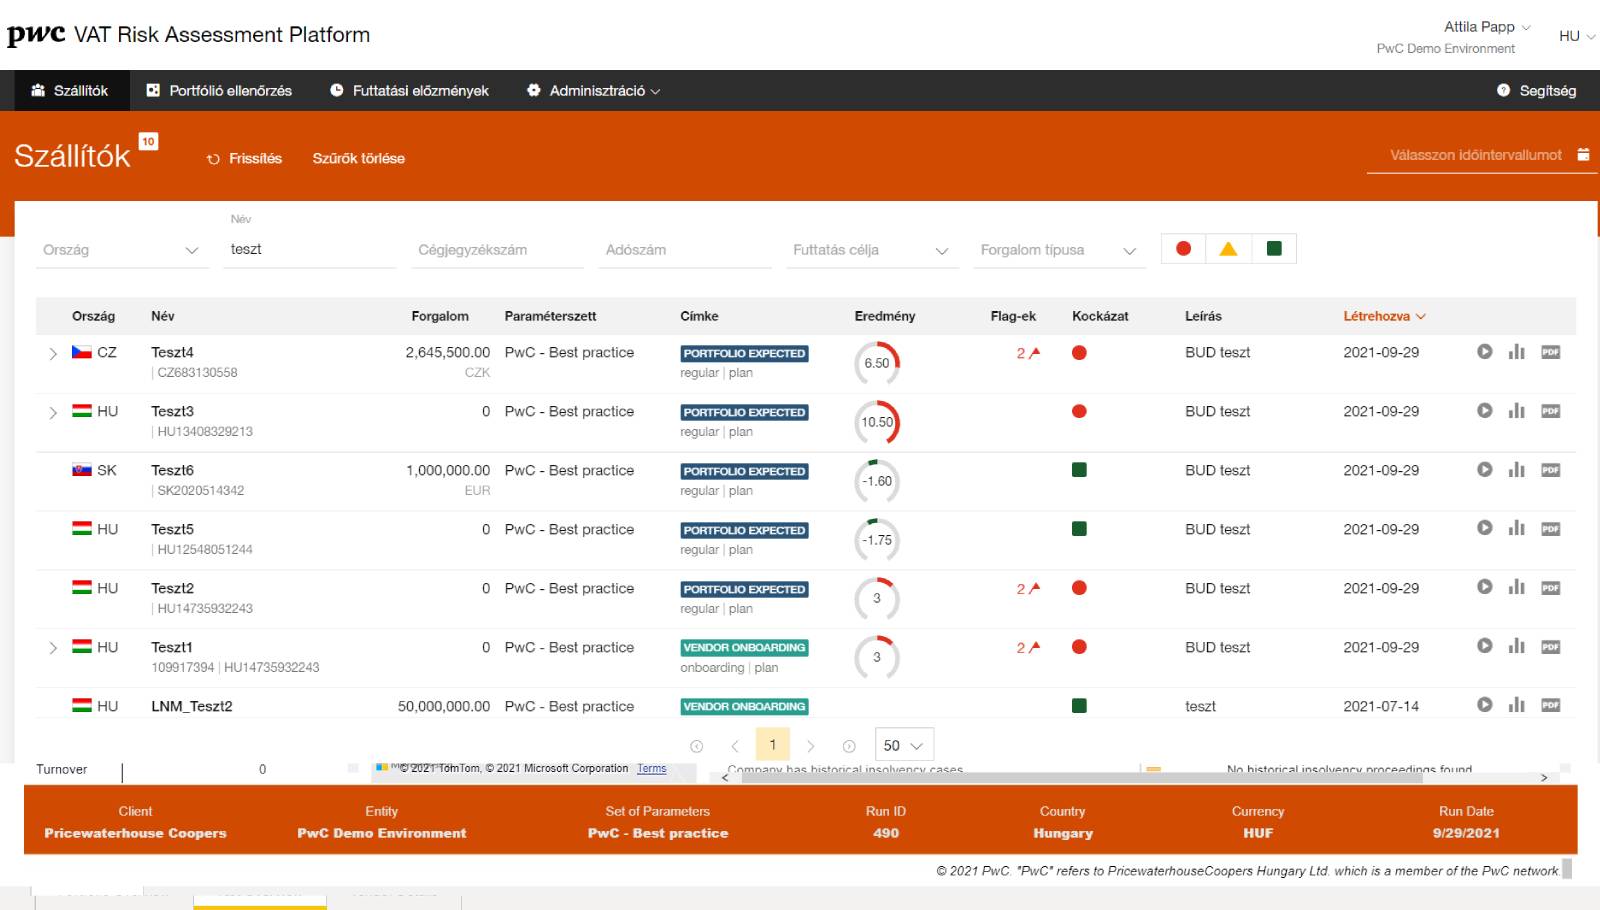Open the Portfólió ellenőrzés tab
The height and width of the screenshot is (910, 1600).
(219, 91)
